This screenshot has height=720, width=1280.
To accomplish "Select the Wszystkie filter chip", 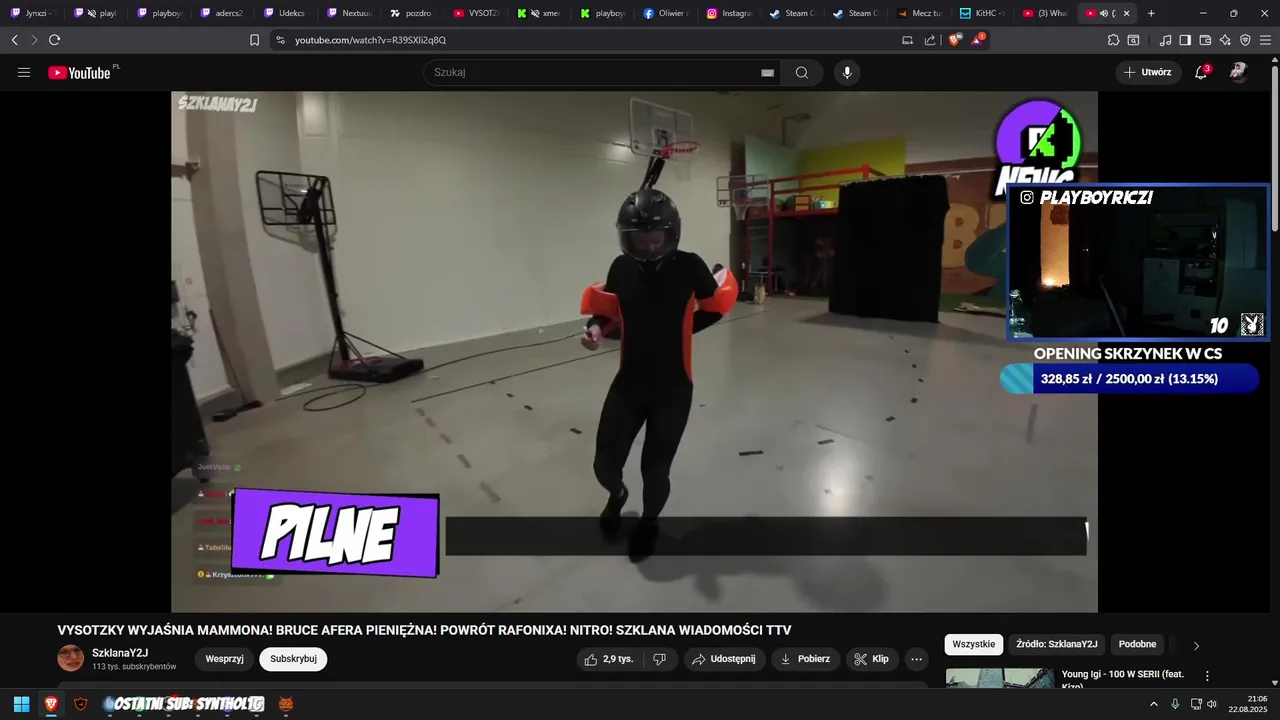I will point(974,644).
